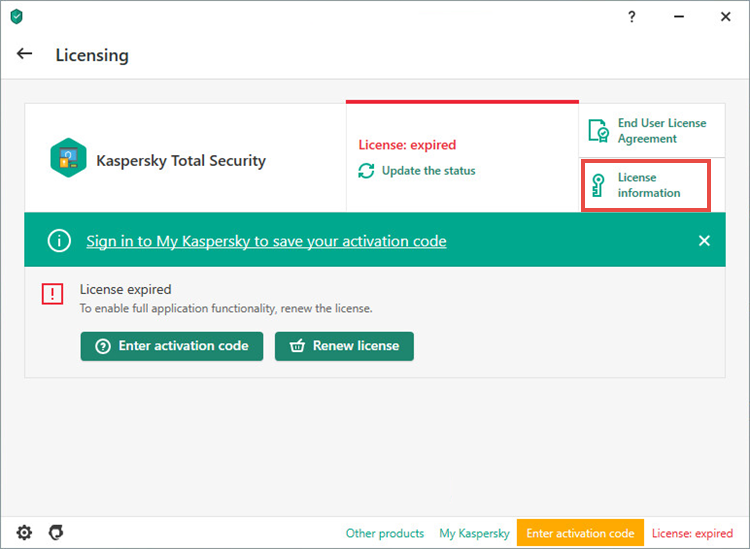
Task: Click the Renew license button
Action: click(x=344, y=346)
